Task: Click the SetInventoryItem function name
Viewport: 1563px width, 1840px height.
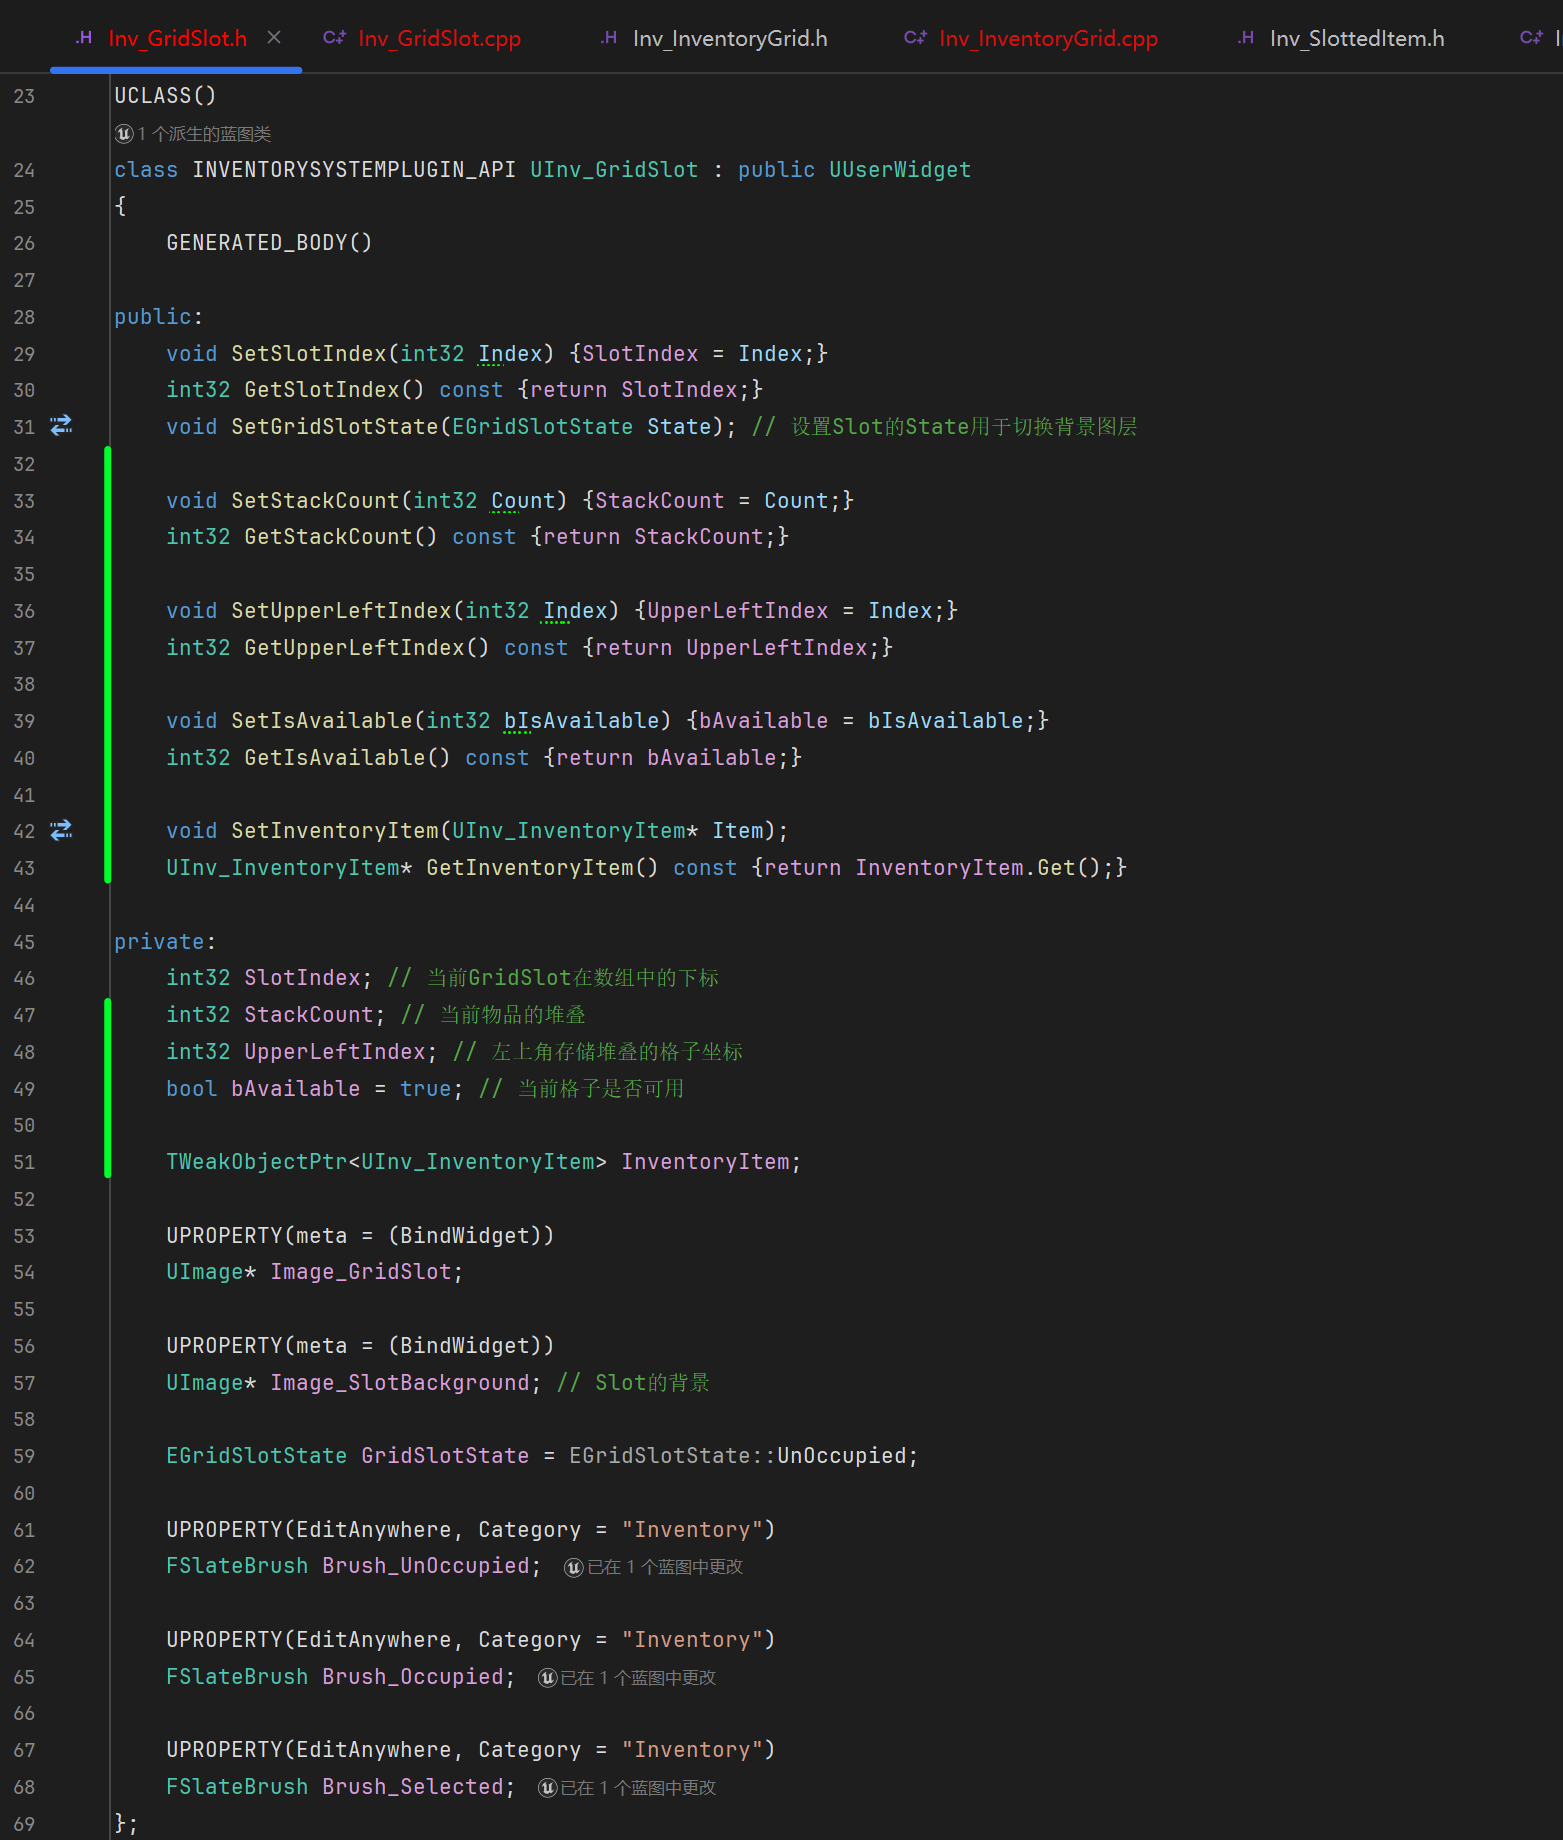Action: (x=335, y=831)
